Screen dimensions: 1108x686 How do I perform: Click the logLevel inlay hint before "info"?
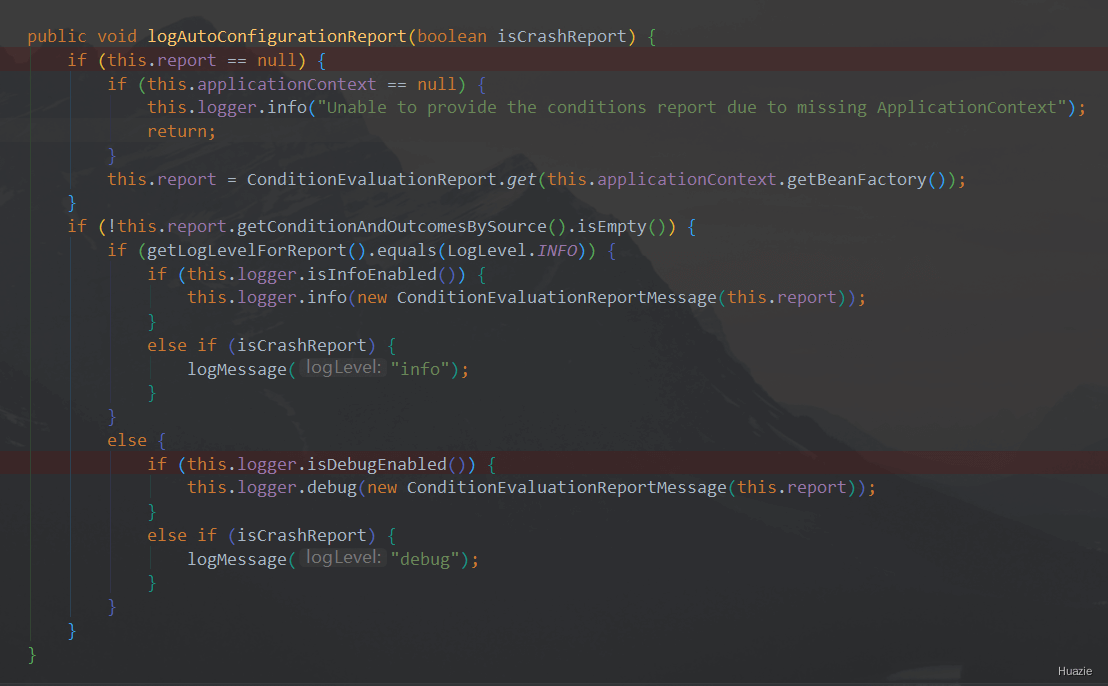coord(343,369)
